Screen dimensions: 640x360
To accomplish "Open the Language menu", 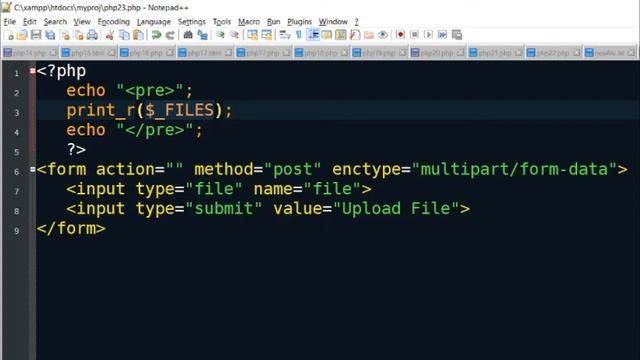I will tap(153, 22).
